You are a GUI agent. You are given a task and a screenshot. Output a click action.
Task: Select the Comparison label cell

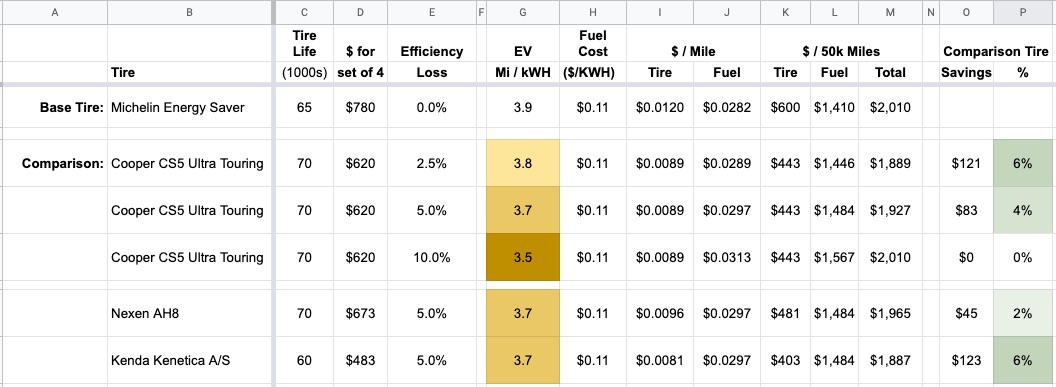55,163
